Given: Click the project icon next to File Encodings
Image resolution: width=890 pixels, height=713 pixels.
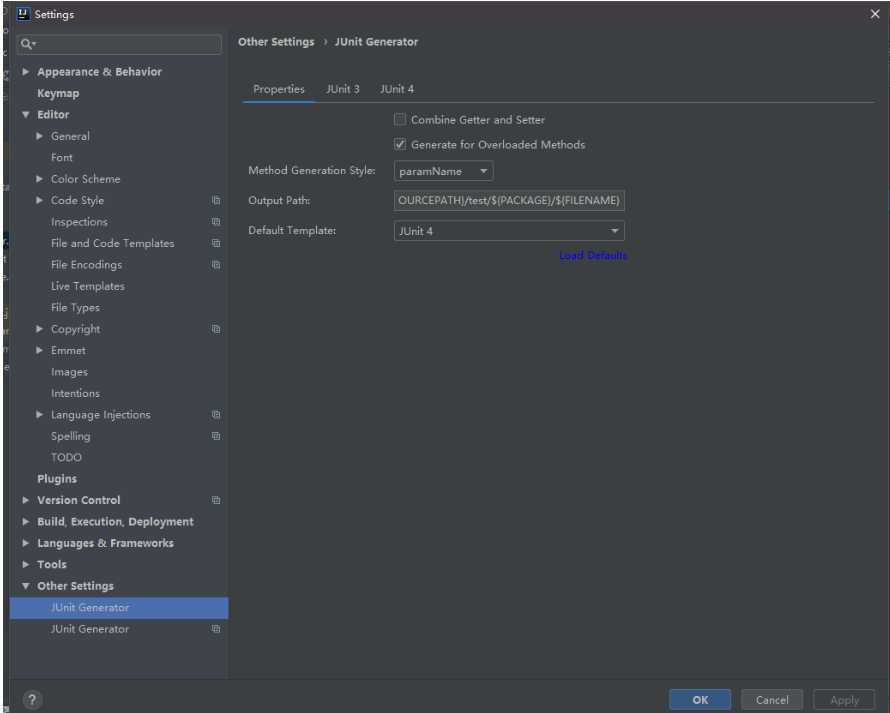Looking at the screenshot, I should [x=216, y=265].
